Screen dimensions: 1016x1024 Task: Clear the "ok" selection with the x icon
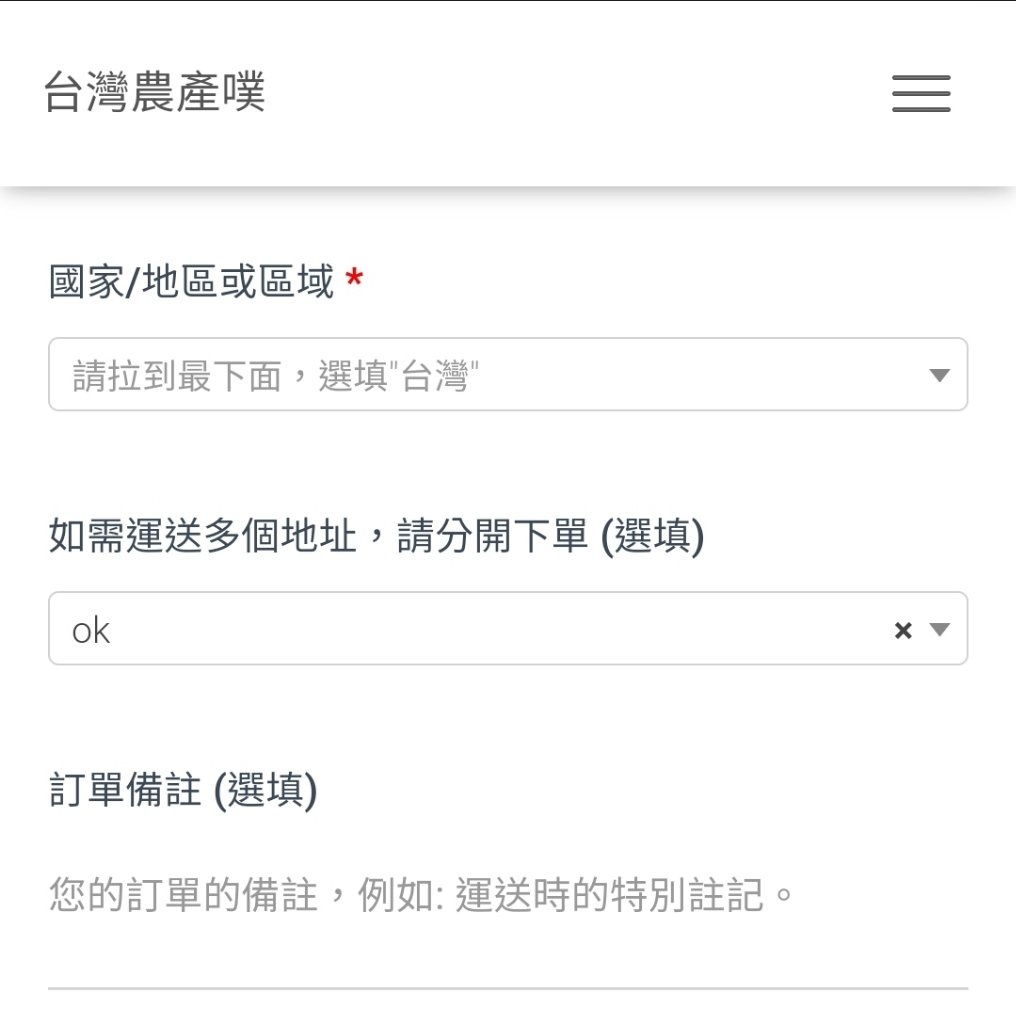tap(903, 630)
